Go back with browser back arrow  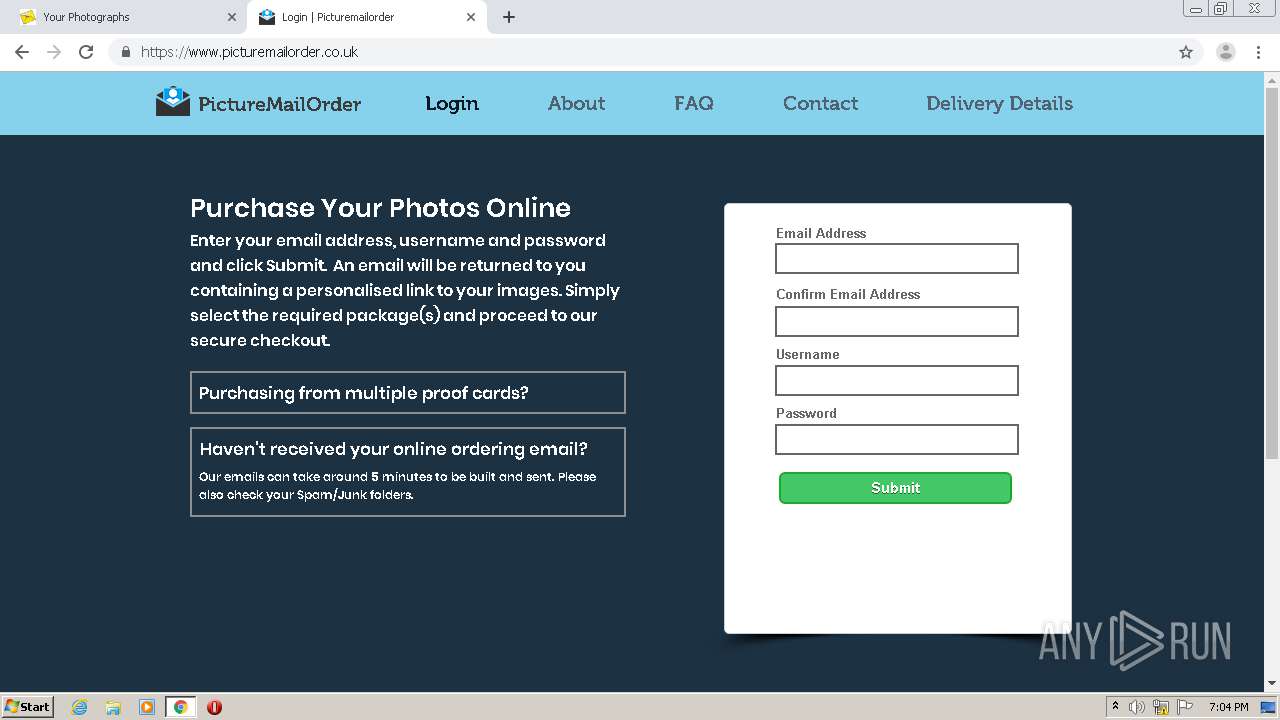coord(22,52)
